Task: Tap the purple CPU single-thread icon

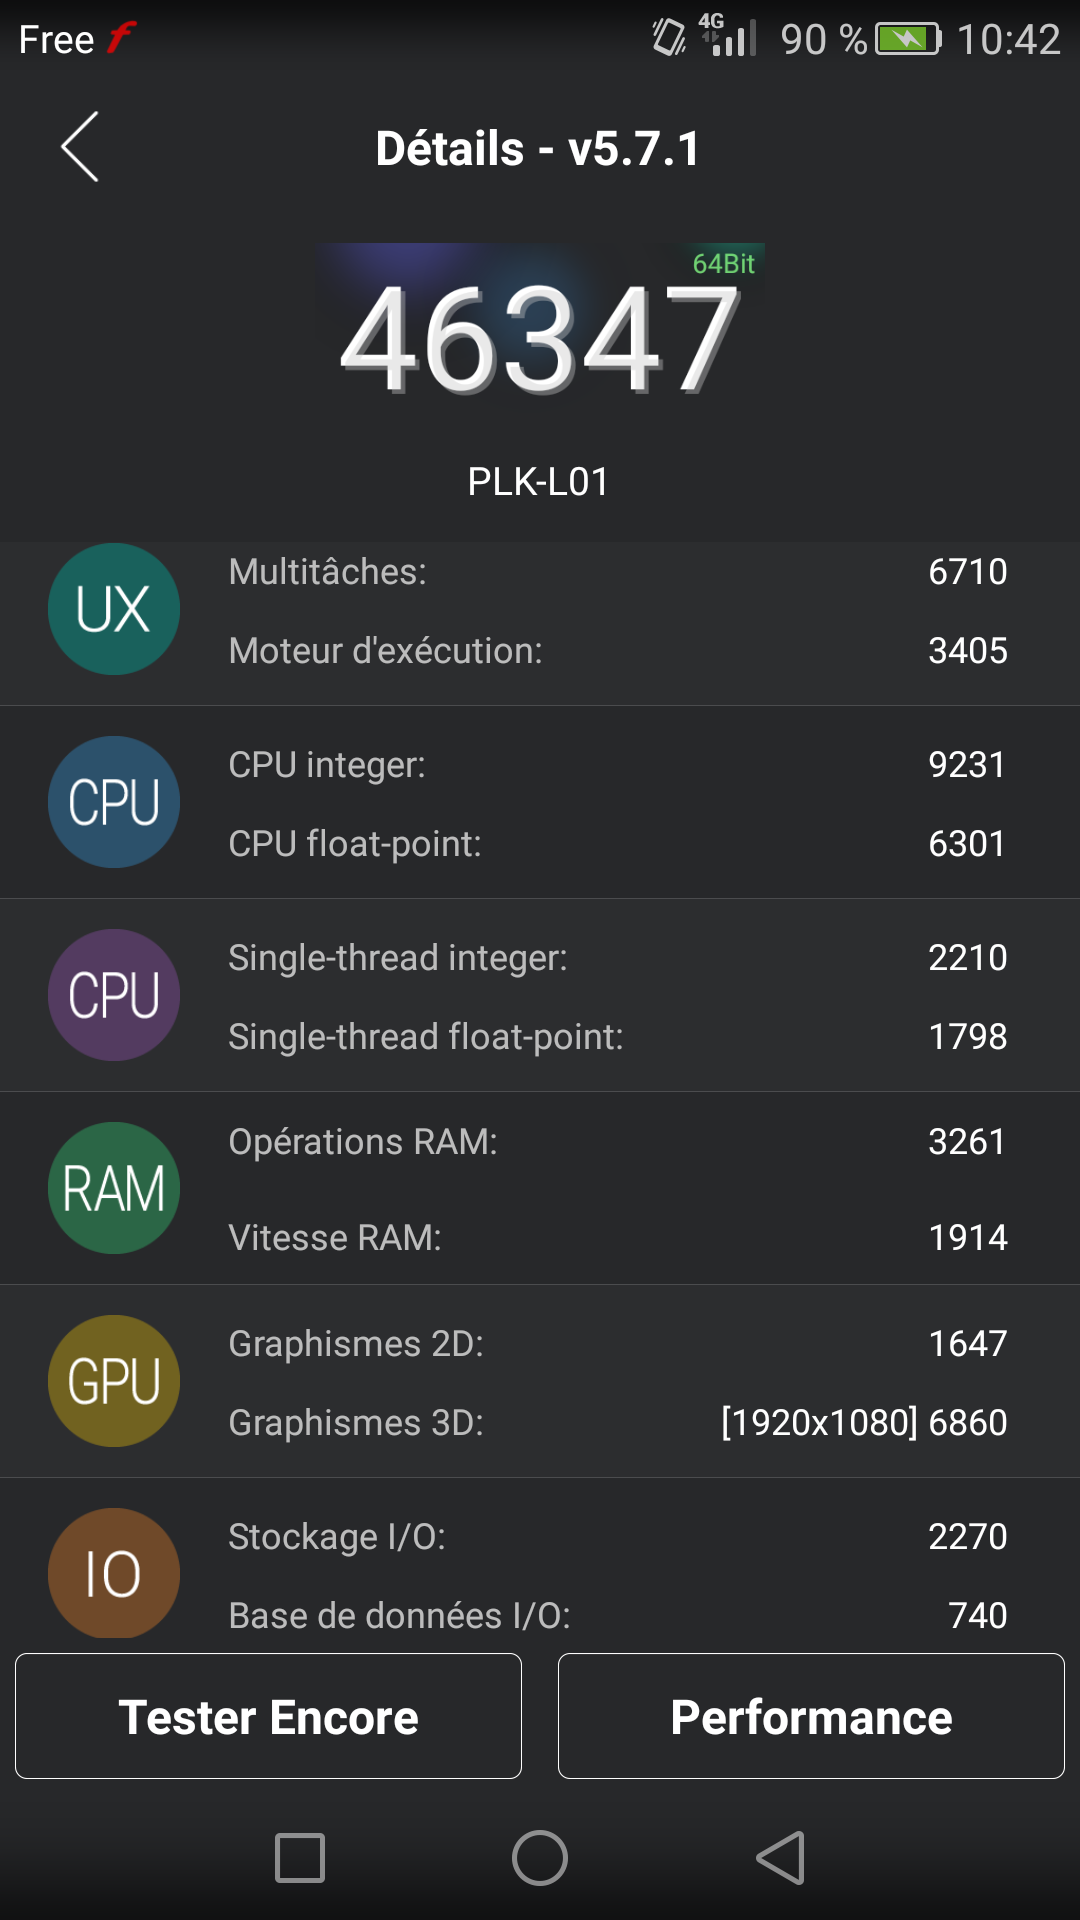Action: tap(114, 995)
